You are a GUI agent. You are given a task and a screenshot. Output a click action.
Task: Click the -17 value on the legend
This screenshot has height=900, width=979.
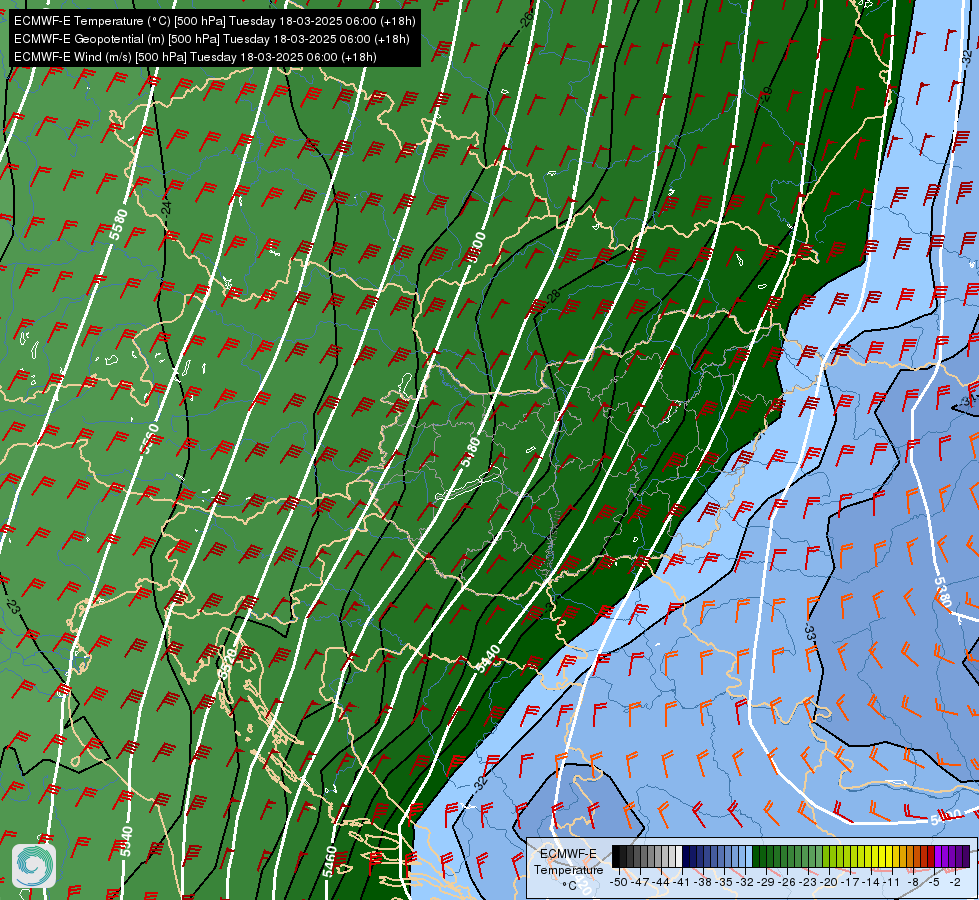[850, 882]
